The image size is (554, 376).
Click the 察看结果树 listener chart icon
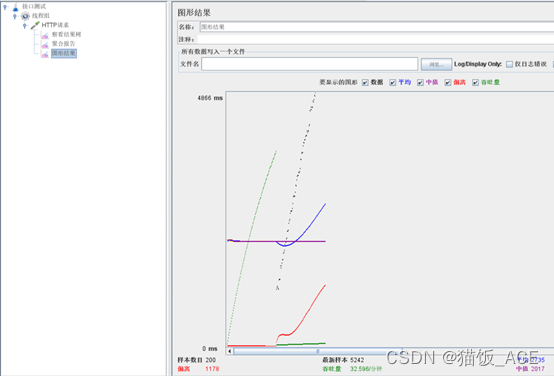point(45,35)
